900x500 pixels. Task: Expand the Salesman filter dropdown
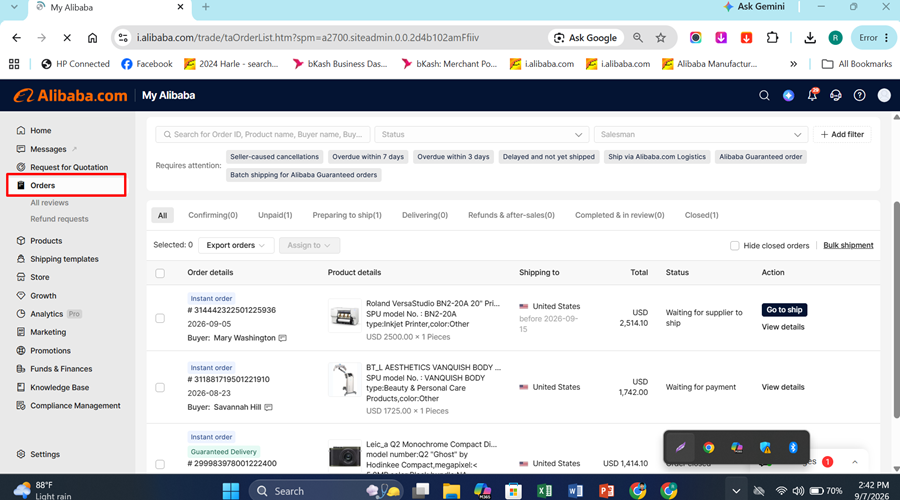(701, 134)
